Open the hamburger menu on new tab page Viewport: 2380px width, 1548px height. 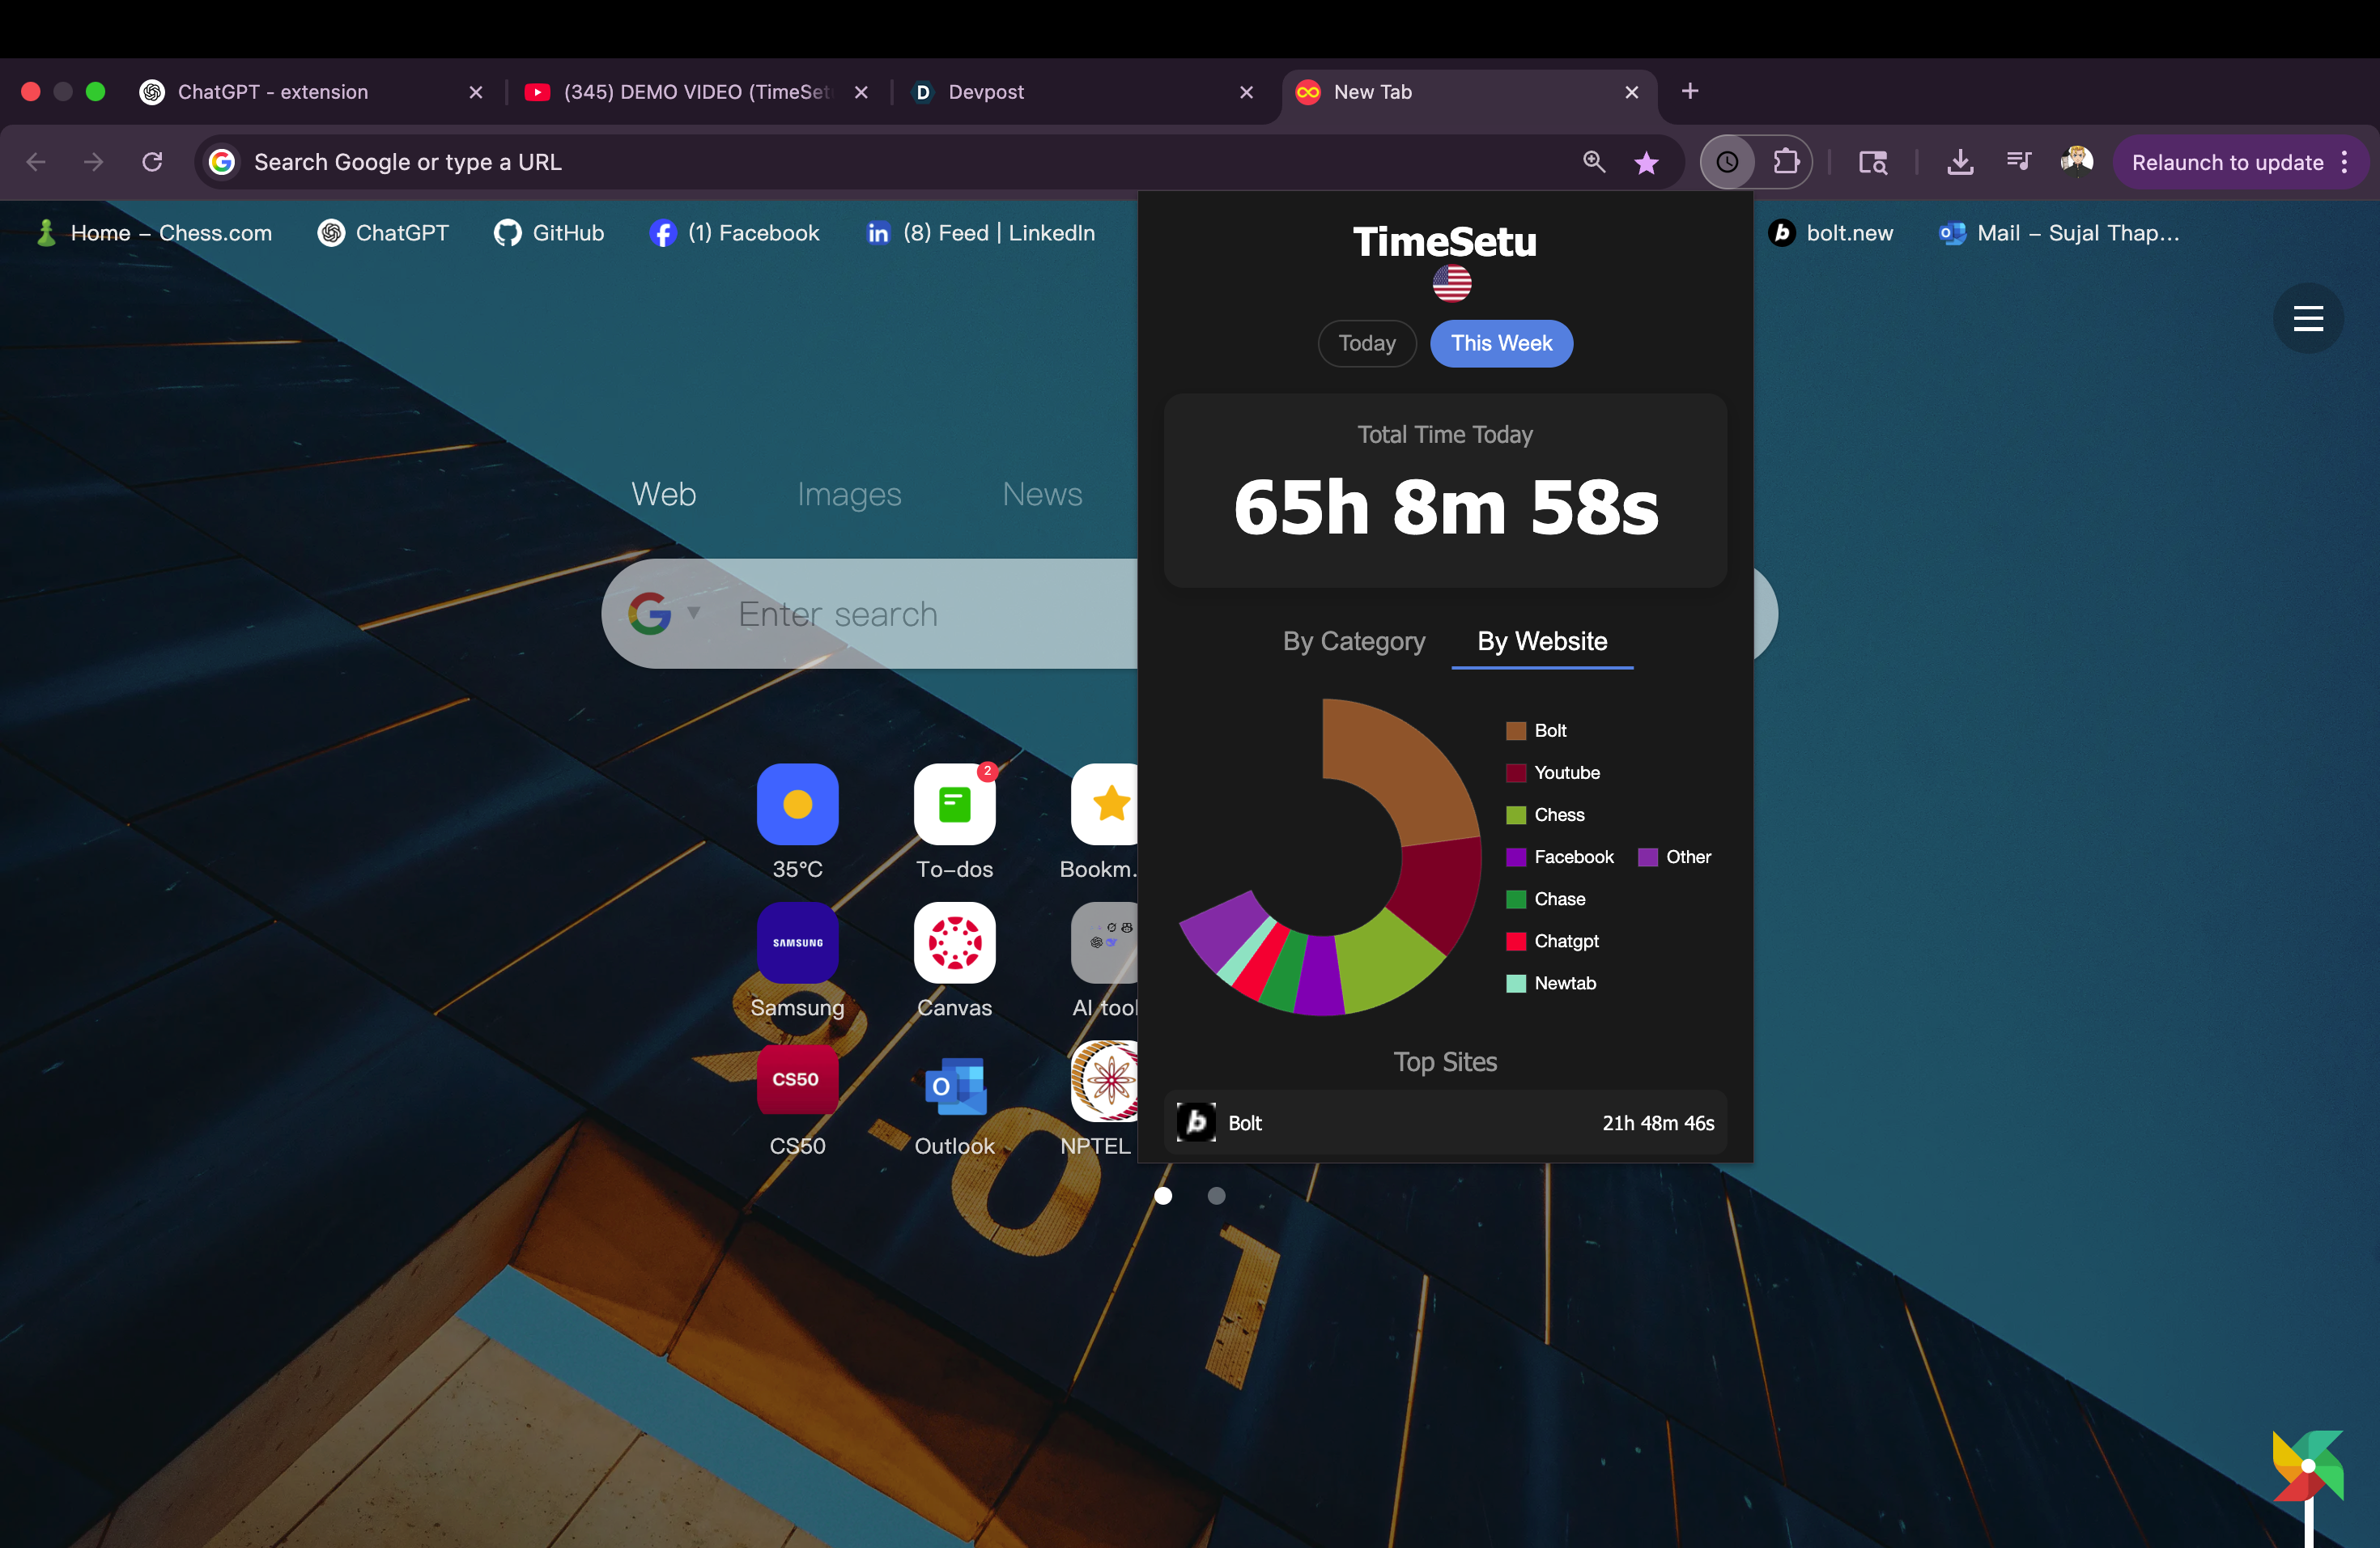[x=2308, y=319]
